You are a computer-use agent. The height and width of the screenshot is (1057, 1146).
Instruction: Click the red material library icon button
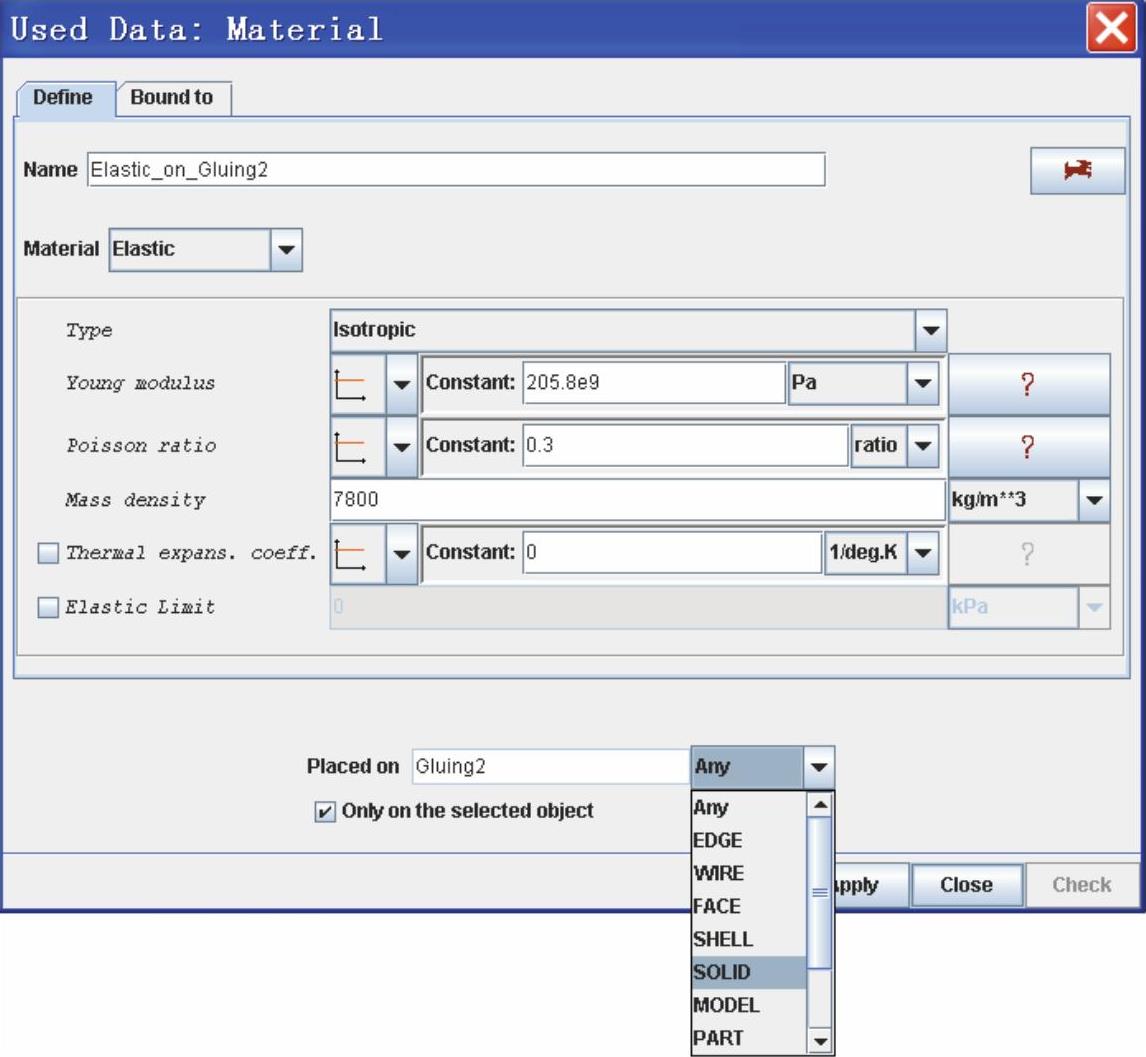(1077, 171)
